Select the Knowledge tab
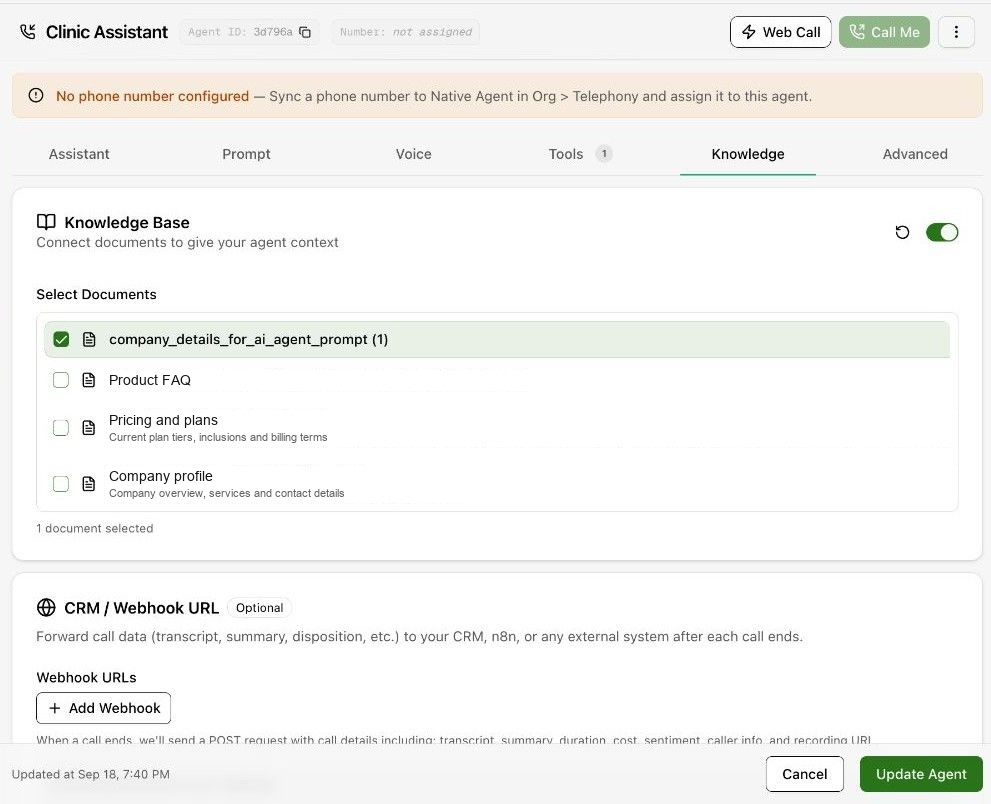The height and width of the screenshot is (804, 991). (x=748, y=154)
